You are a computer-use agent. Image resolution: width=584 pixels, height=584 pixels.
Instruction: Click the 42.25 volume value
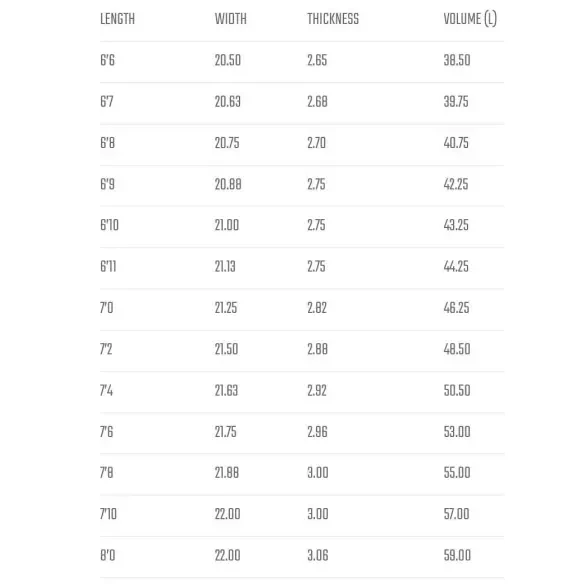coord(456,184)
